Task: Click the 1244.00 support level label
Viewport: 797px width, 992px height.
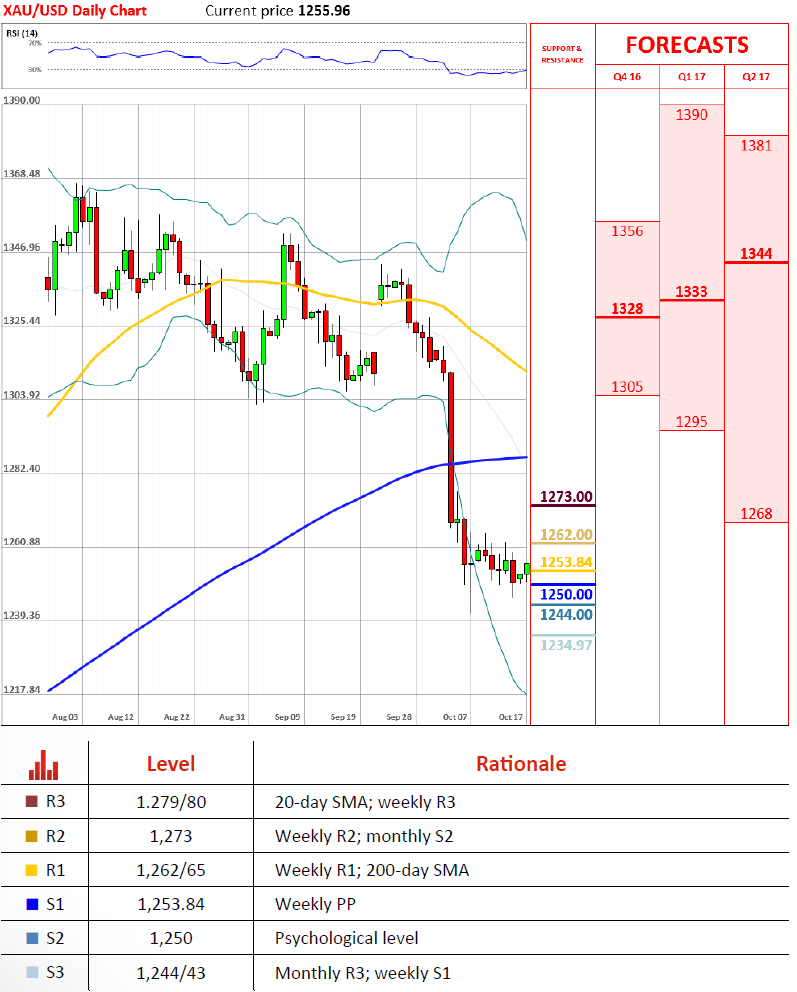Action: pos(566,614)
